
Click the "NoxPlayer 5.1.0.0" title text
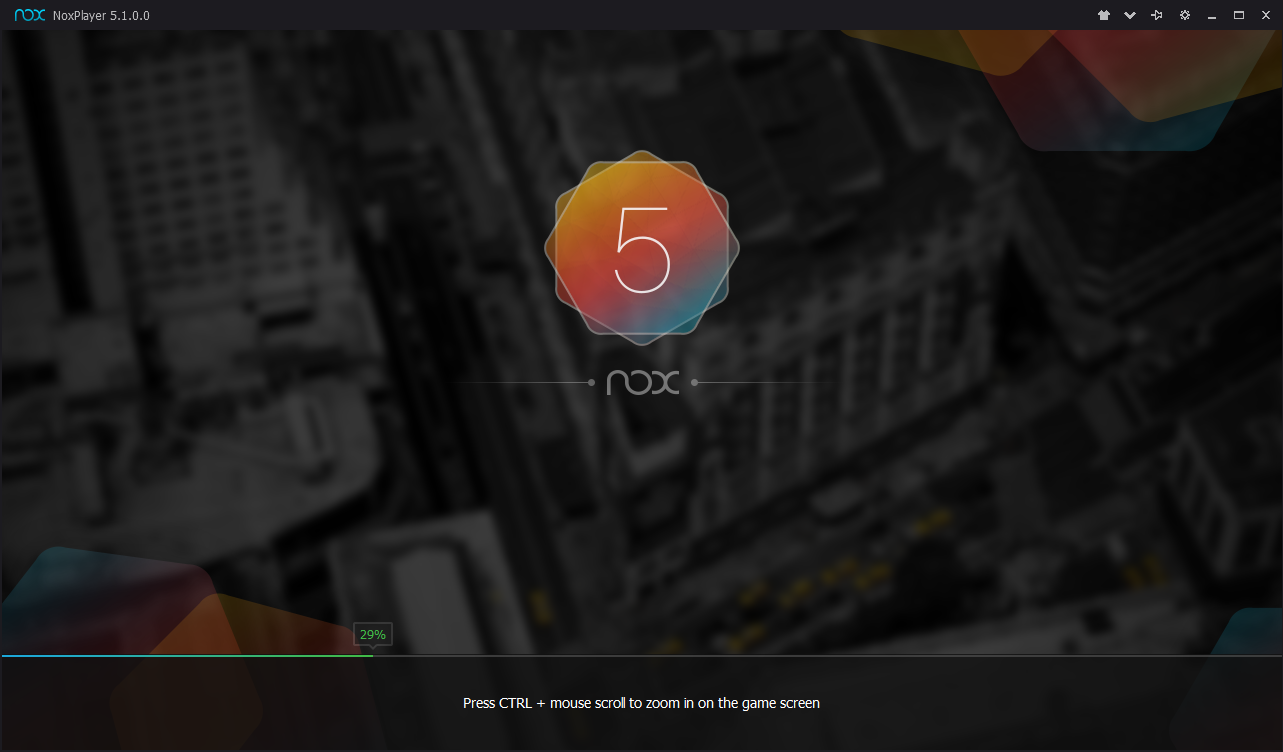[x=100, y=16]
